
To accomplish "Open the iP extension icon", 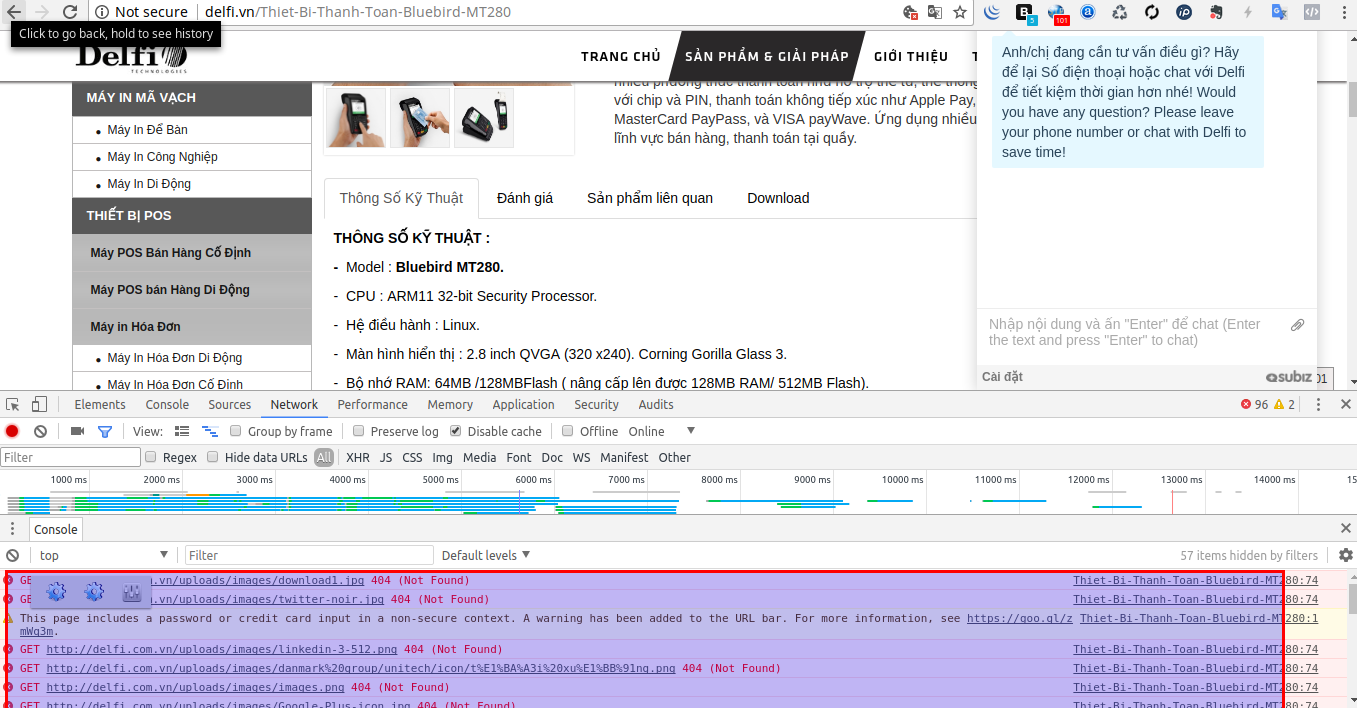I will click(x=1184, y=12).
